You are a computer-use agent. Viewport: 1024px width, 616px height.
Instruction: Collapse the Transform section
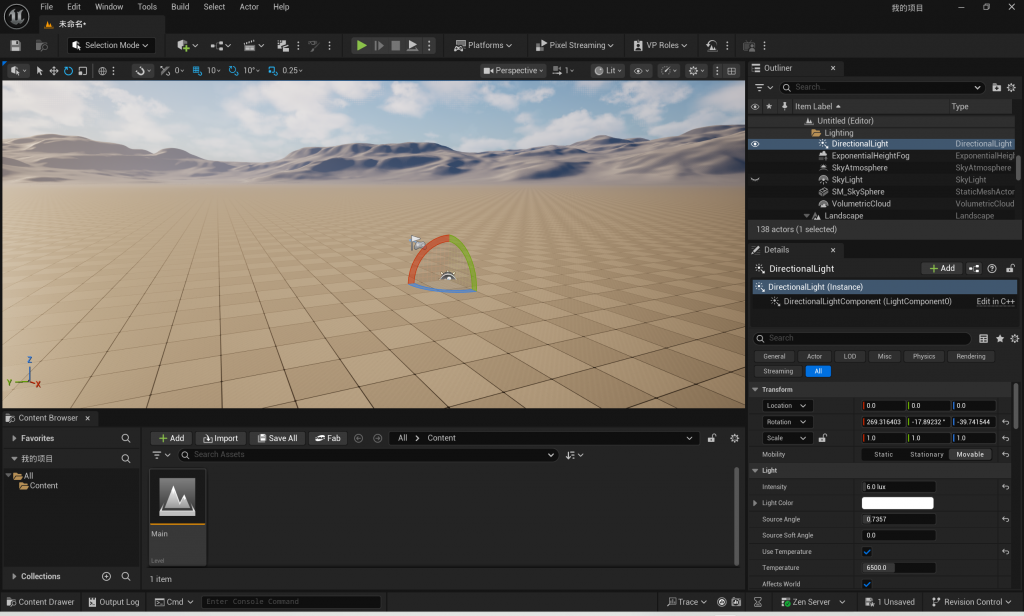[755, 389]
